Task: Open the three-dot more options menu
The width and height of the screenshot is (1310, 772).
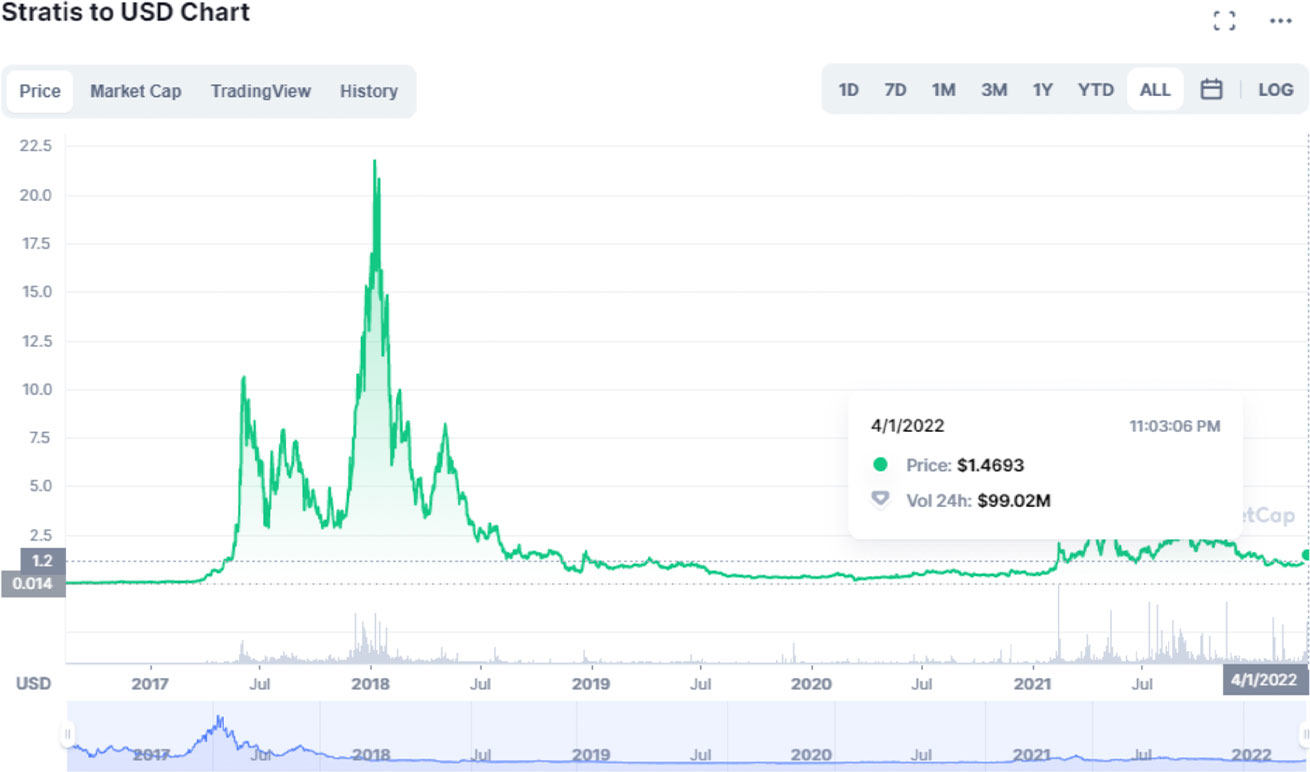Action: point(1280,21)
